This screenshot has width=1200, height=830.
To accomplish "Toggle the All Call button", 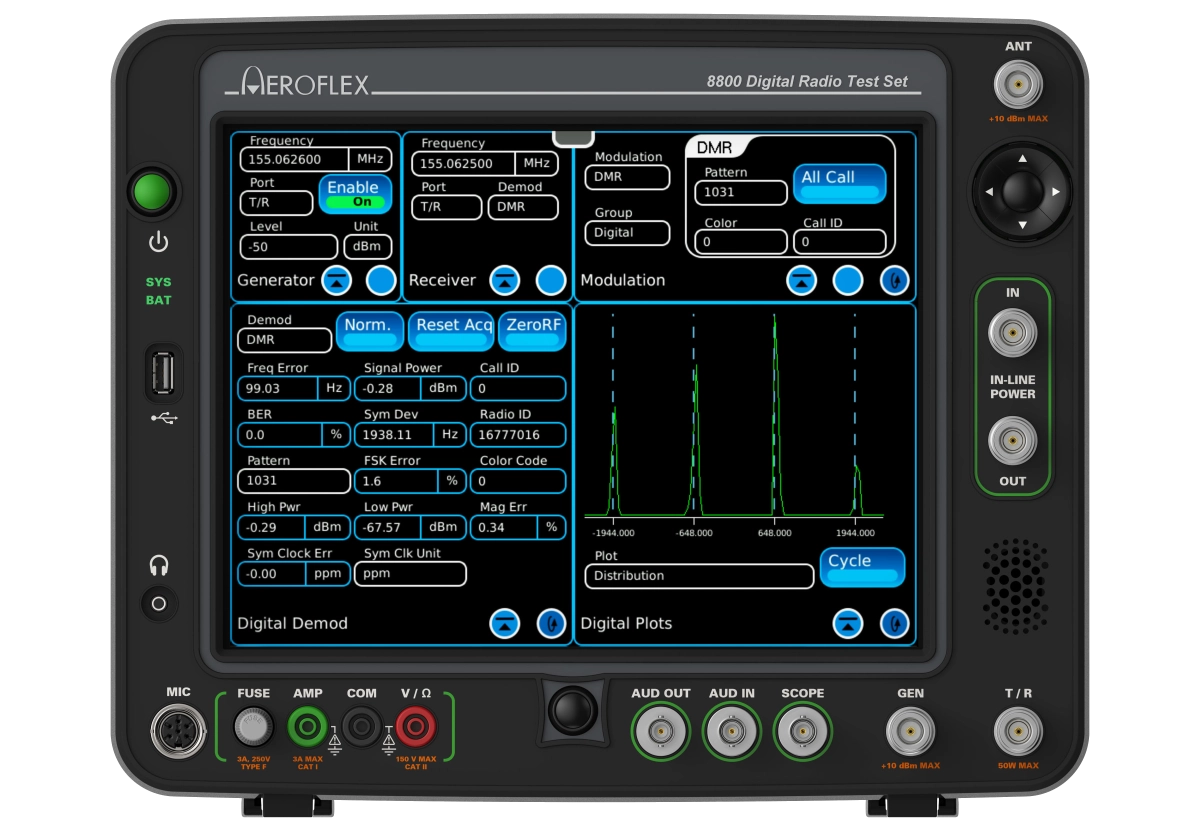I will pos(840,184).
